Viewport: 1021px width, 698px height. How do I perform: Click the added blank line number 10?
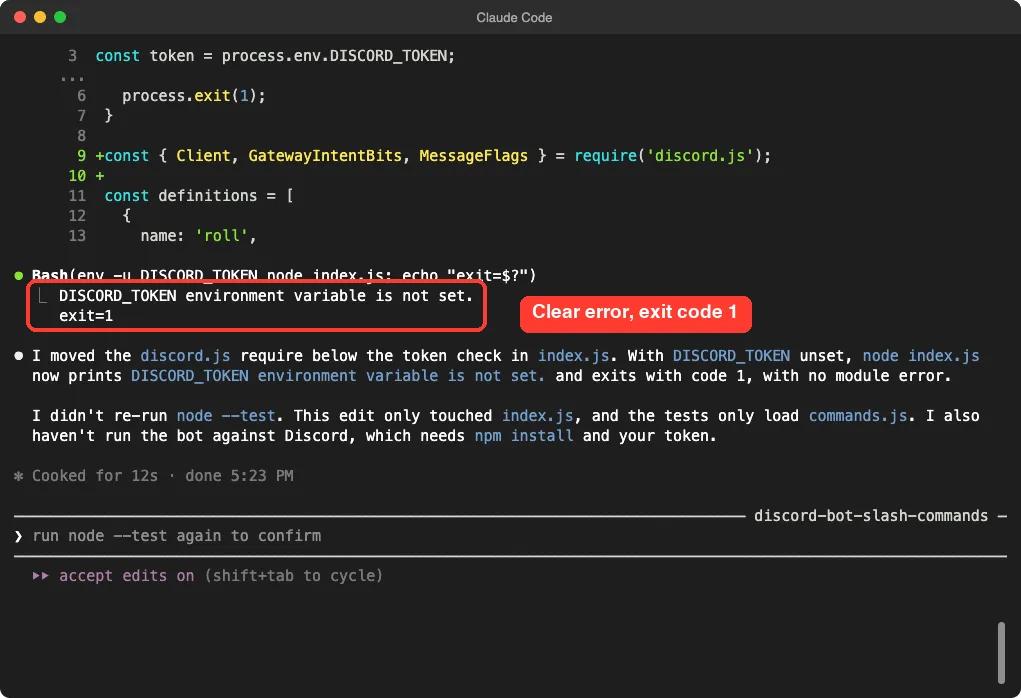point(77,176)
